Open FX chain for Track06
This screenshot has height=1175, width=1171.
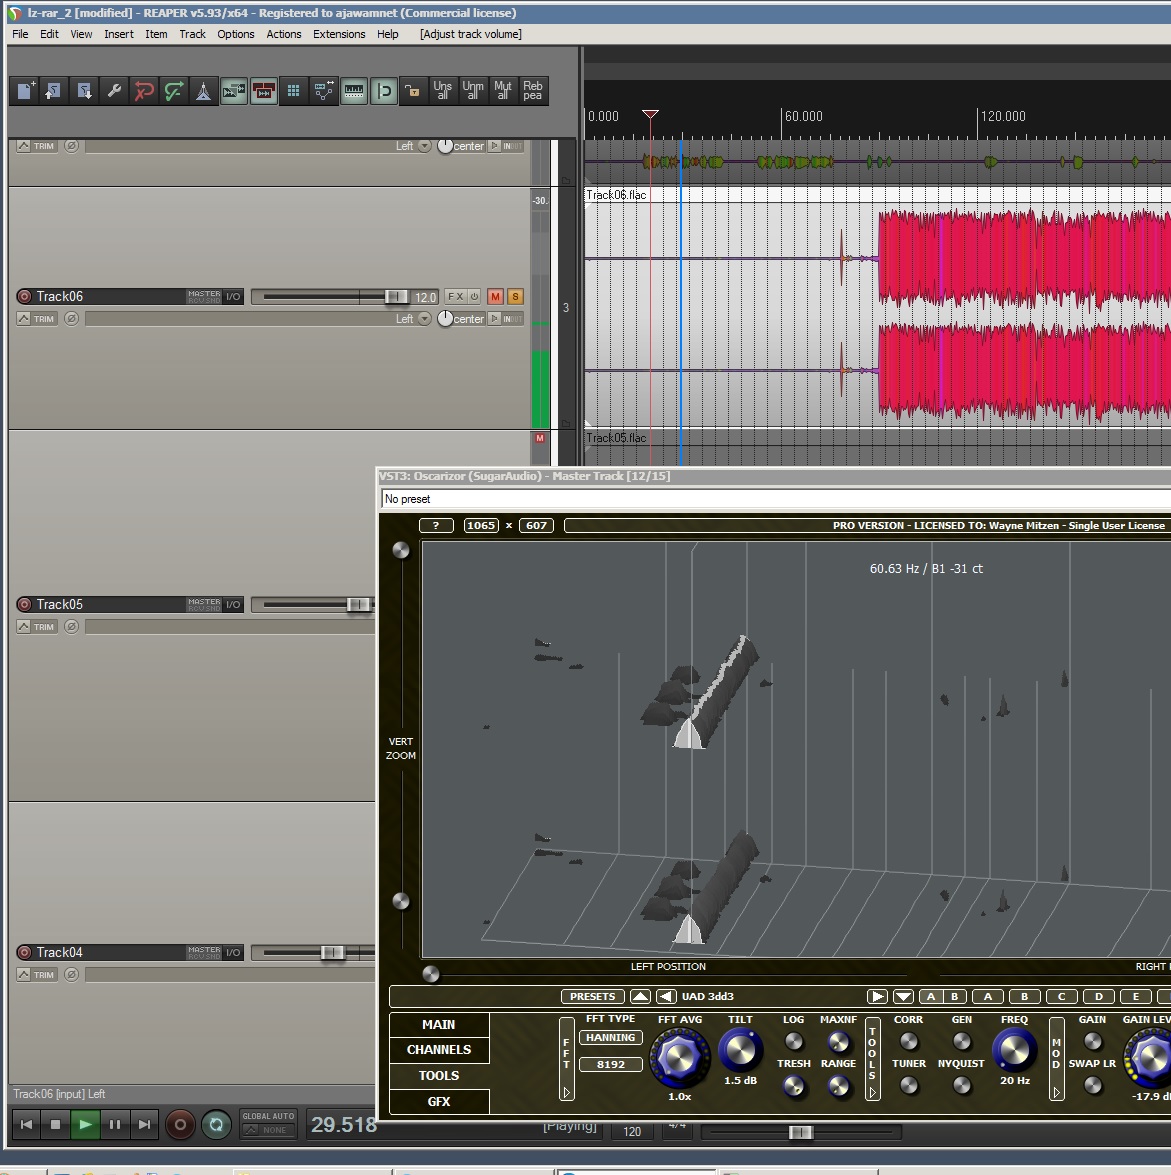pos(456,297)
